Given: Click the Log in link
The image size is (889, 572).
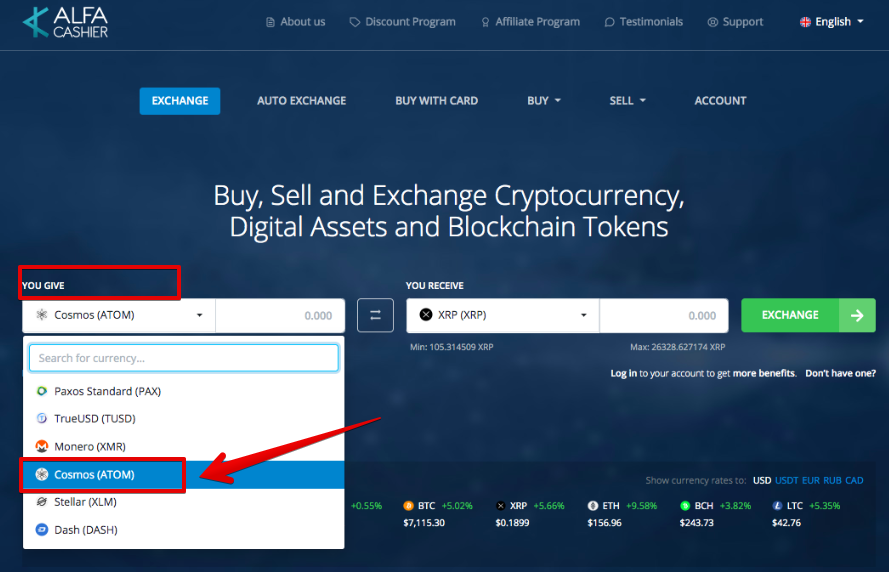Looking at the screenshot, I should (624, 373).
